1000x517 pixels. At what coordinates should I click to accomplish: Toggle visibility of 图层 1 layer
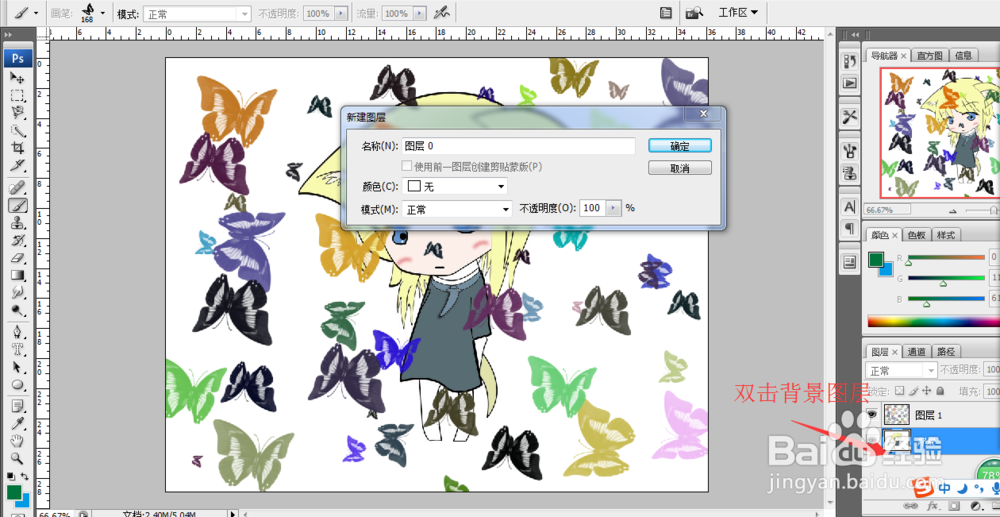point(872,415)
